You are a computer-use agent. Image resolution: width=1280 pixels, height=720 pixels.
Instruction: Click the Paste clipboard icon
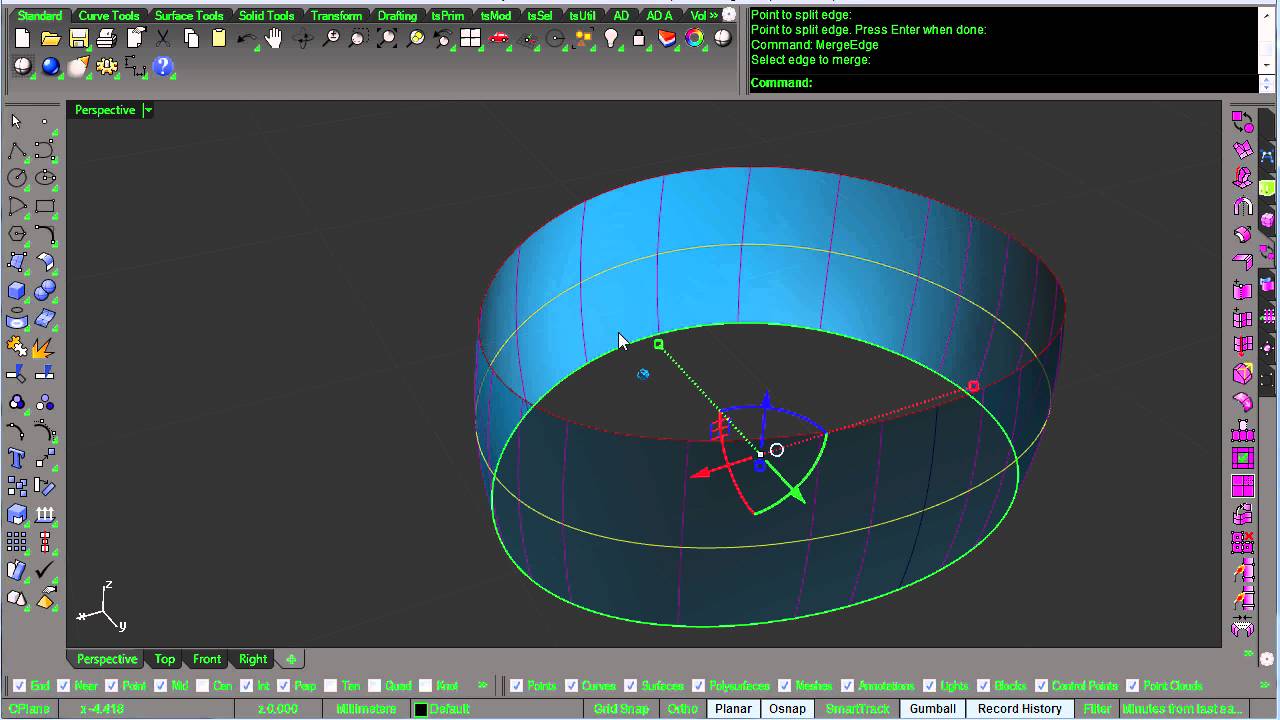coord(219,39)
